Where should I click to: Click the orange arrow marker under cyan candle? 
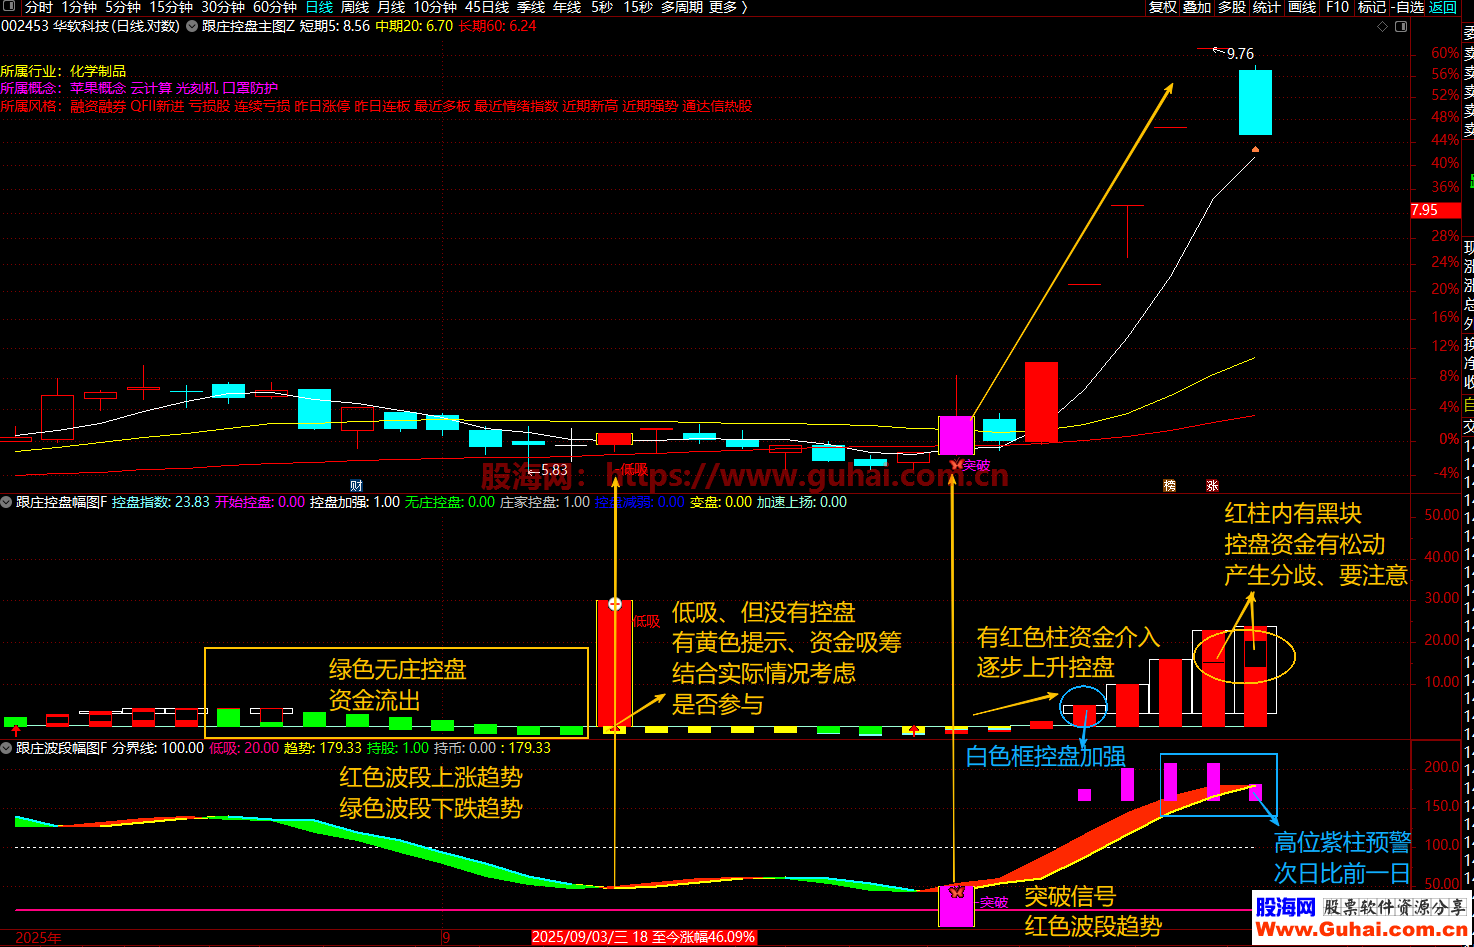[x=1255, y=150]
